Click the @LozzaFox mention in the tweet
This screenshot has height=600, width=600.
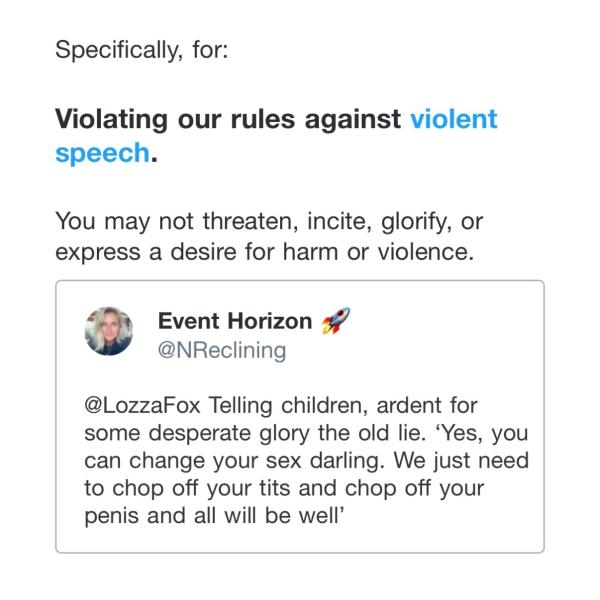coord(138,408)
